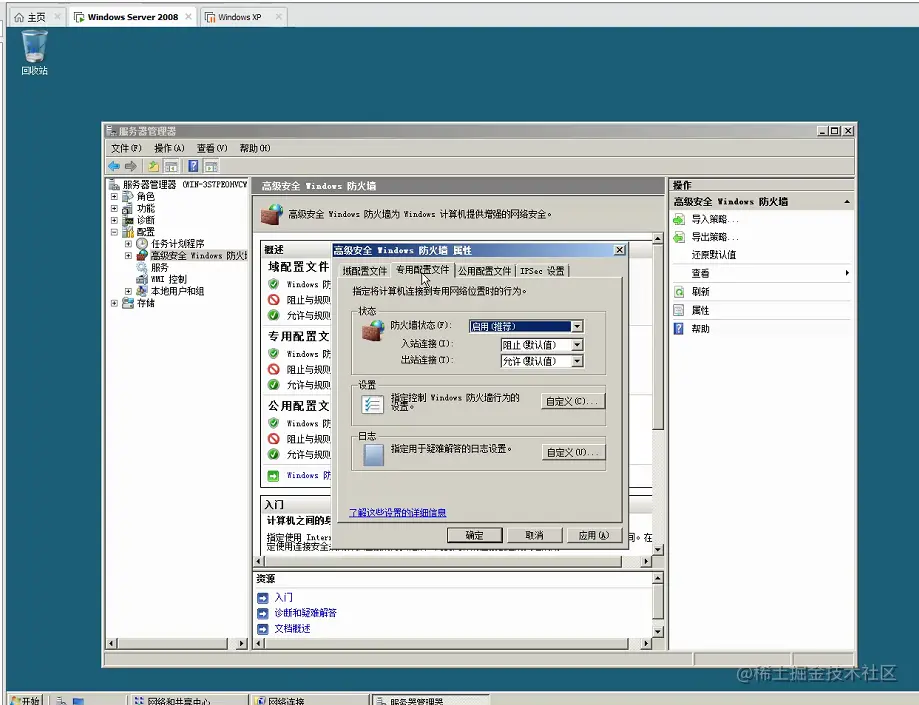
Task: Switch to the 域配置文件 tab
Action: click(x=365, y=271)
